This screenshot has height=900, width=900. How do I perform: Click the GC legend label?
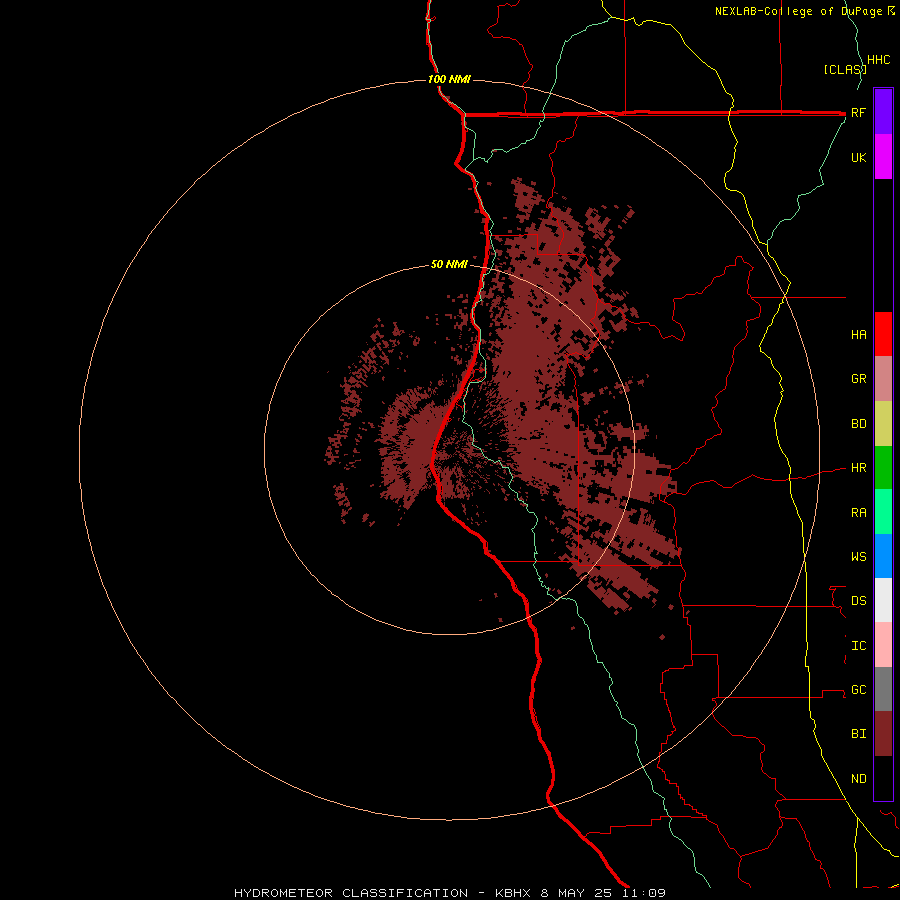coord(858,689)
